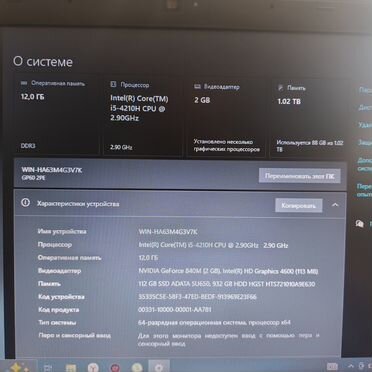Click the О системе page title
The width and height of the screenshot is (372, 372).
[x=43, y=62]
